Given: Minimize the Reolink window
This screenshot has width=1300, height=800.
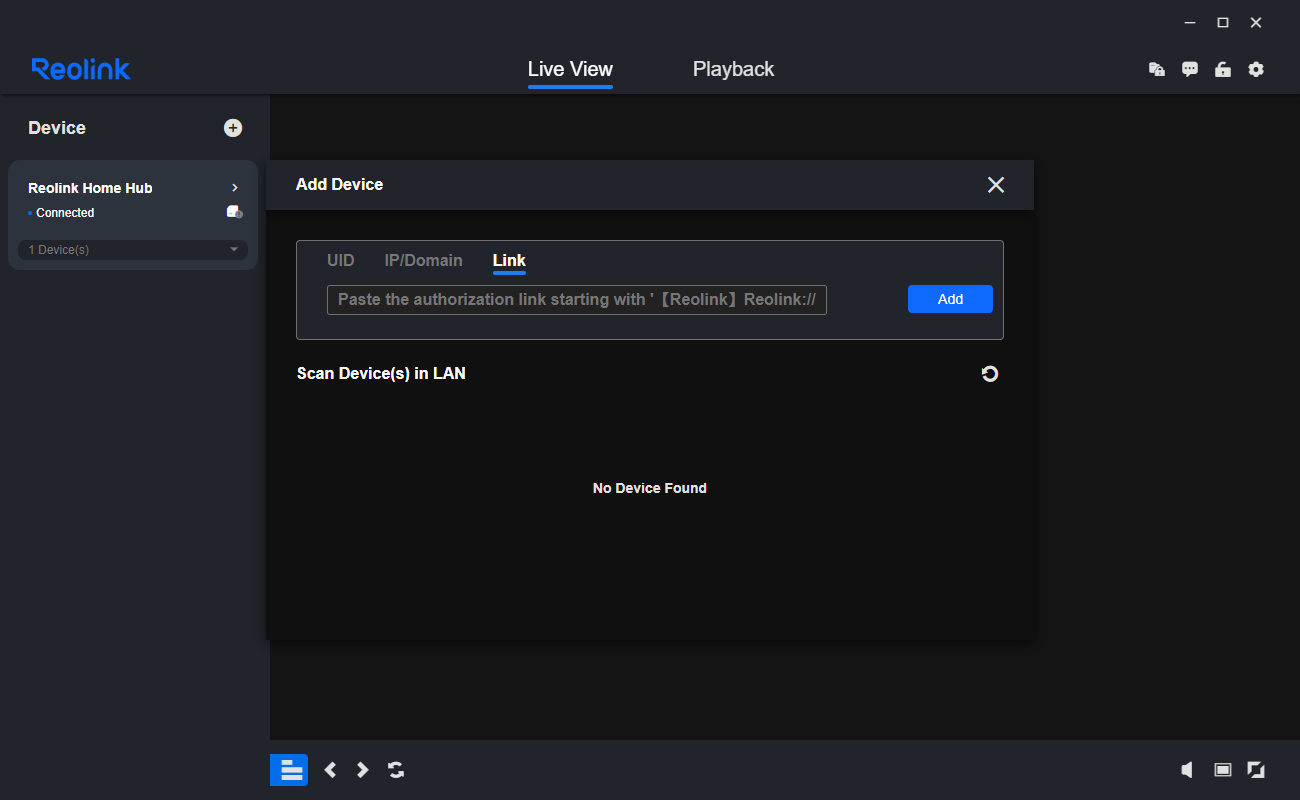Looking at the screenshot, I should click(1190, 23).
